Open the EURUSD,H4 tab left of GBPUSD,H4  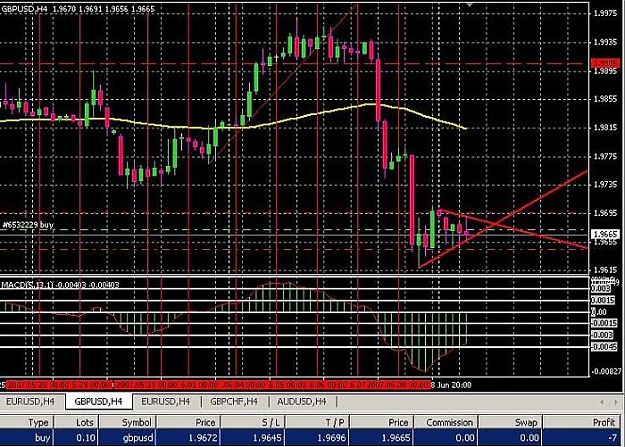click(30, 402)
